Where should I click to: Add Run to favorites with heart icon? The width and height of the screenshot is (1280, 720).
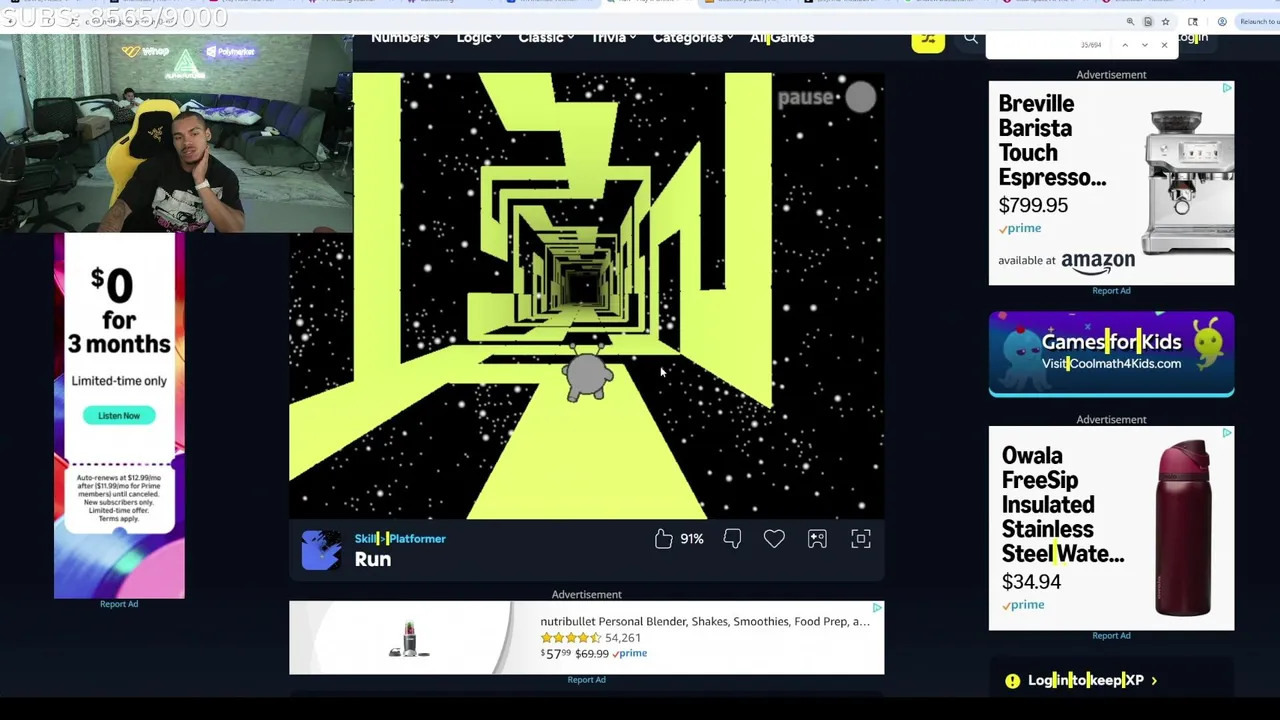click(774, 539)
